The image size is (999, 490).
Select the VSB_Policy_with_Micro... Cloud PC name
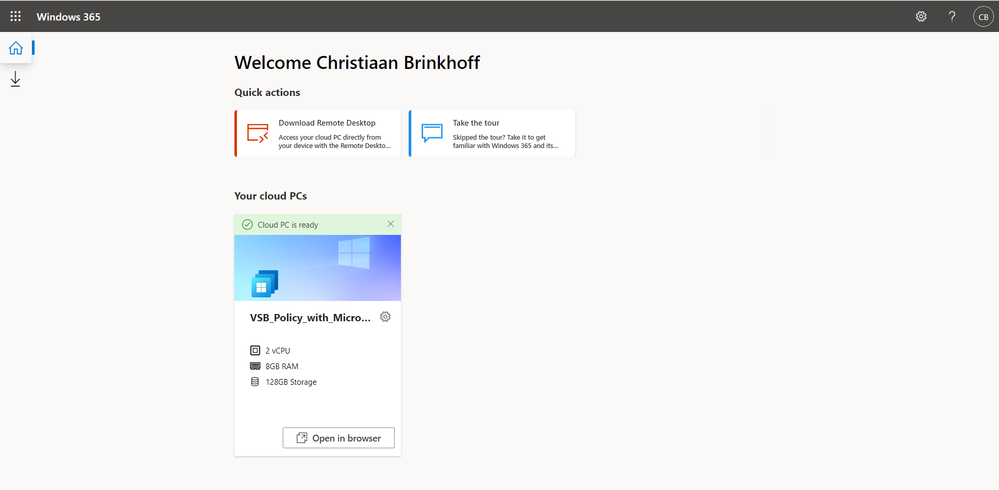point(310,317)
